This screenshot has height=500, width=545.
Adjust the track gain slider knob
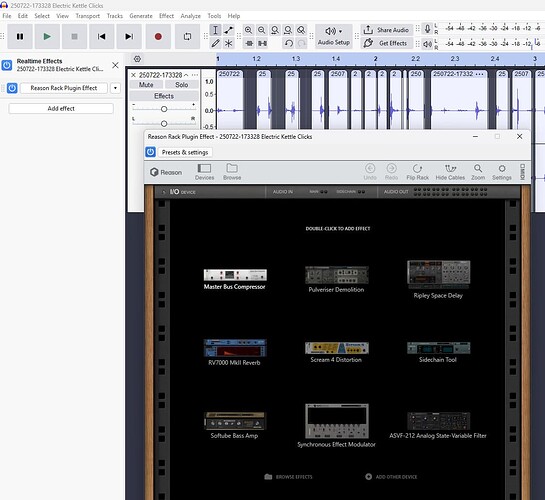[164, 109]
